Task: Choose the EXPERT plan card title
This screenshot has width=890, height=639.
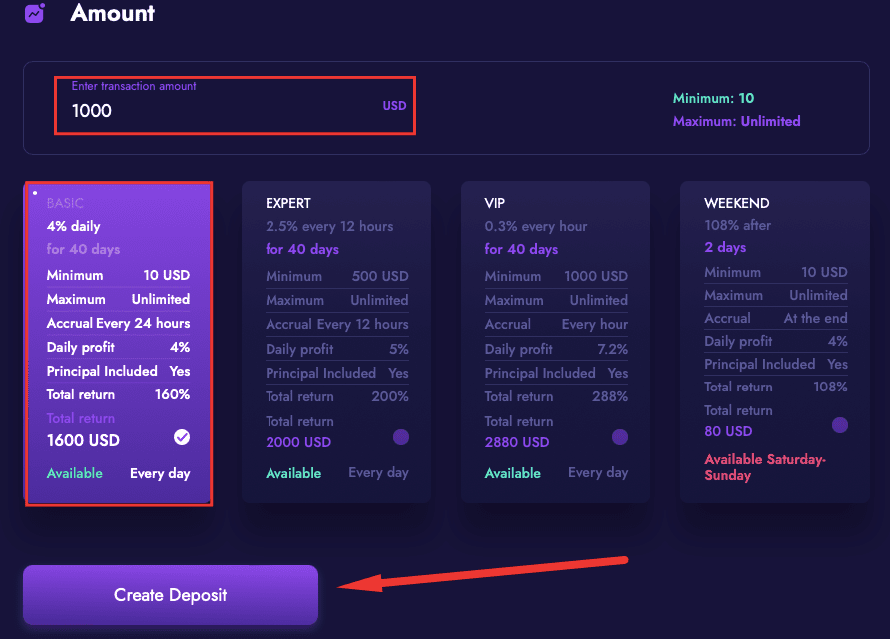Action: [288, 203]
